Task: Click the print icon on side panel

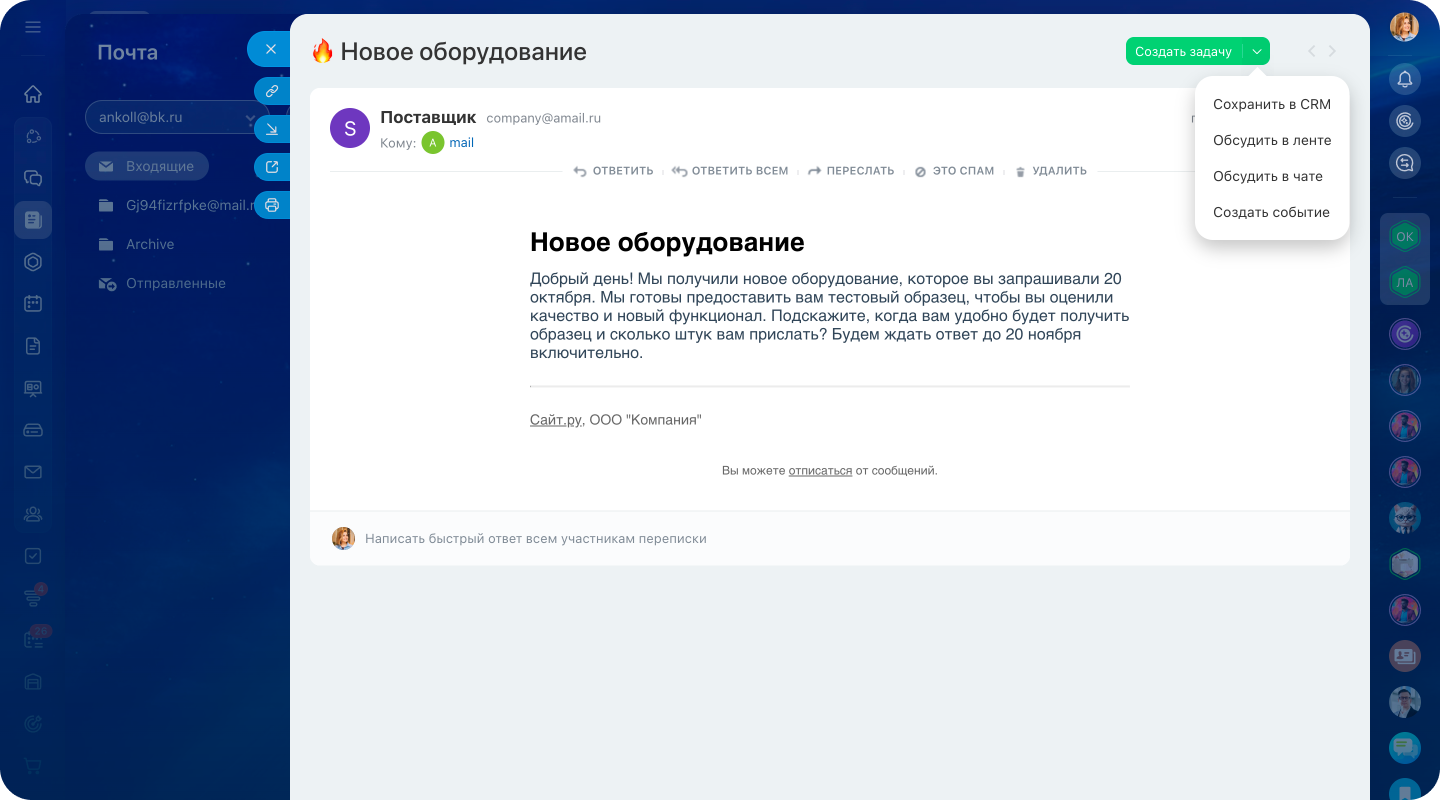Action: (x=271, y=206)
